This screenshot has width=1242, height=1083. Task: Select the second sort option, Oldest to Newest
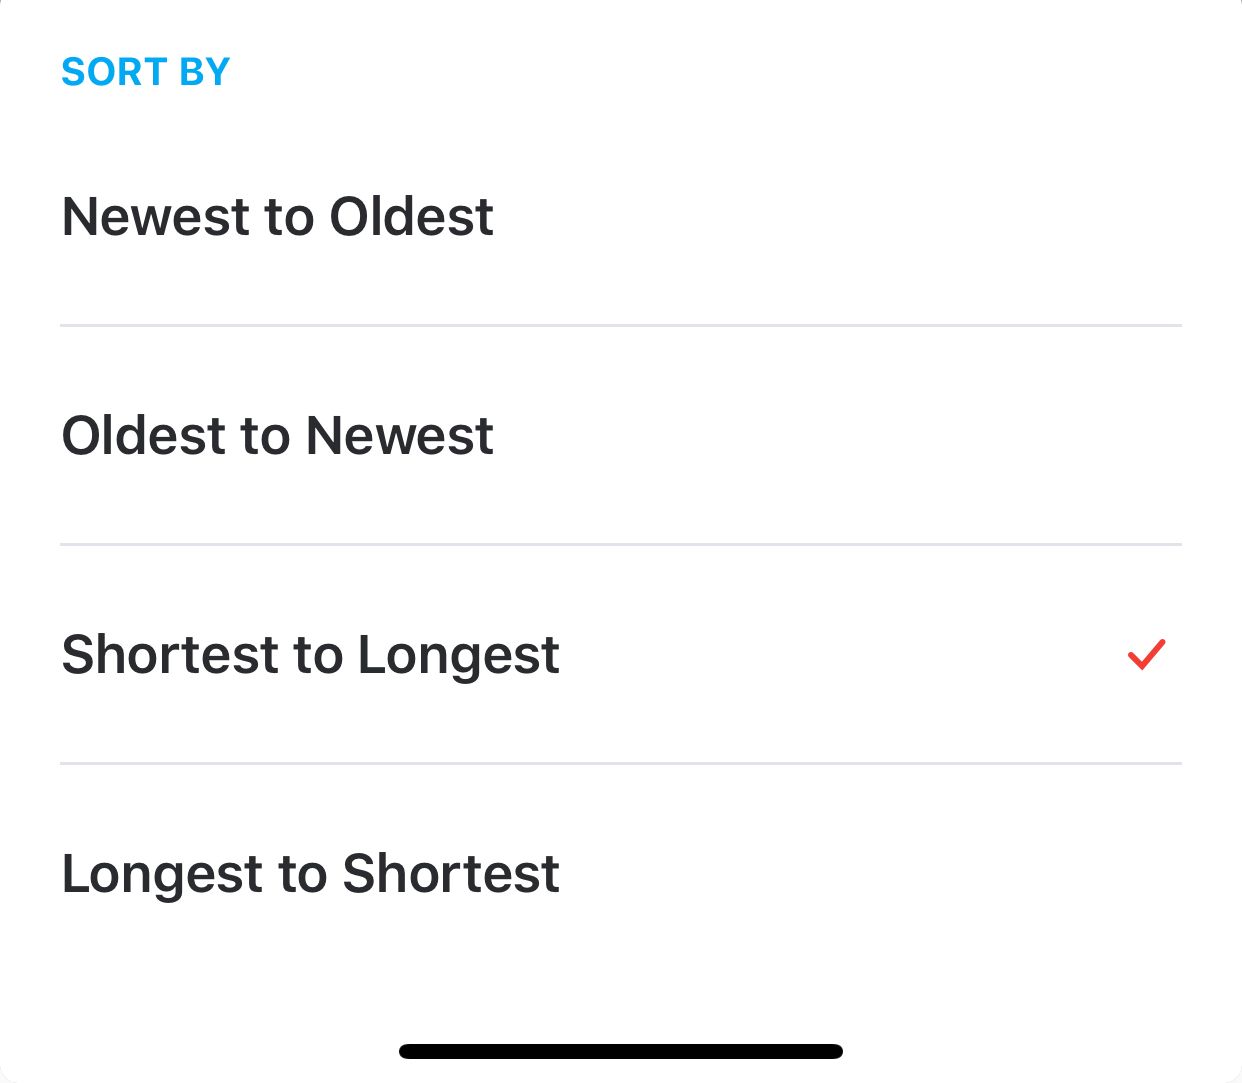278,435
